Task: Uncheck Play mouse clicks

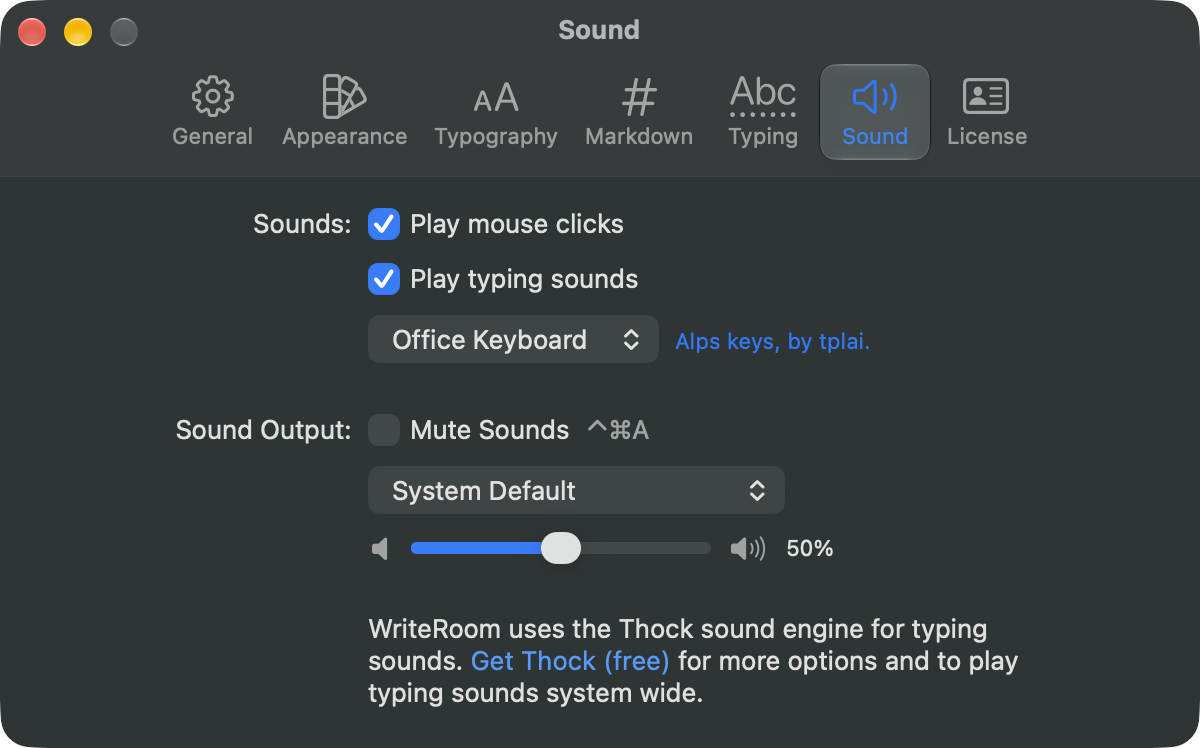Action: [x=384, y=224]
